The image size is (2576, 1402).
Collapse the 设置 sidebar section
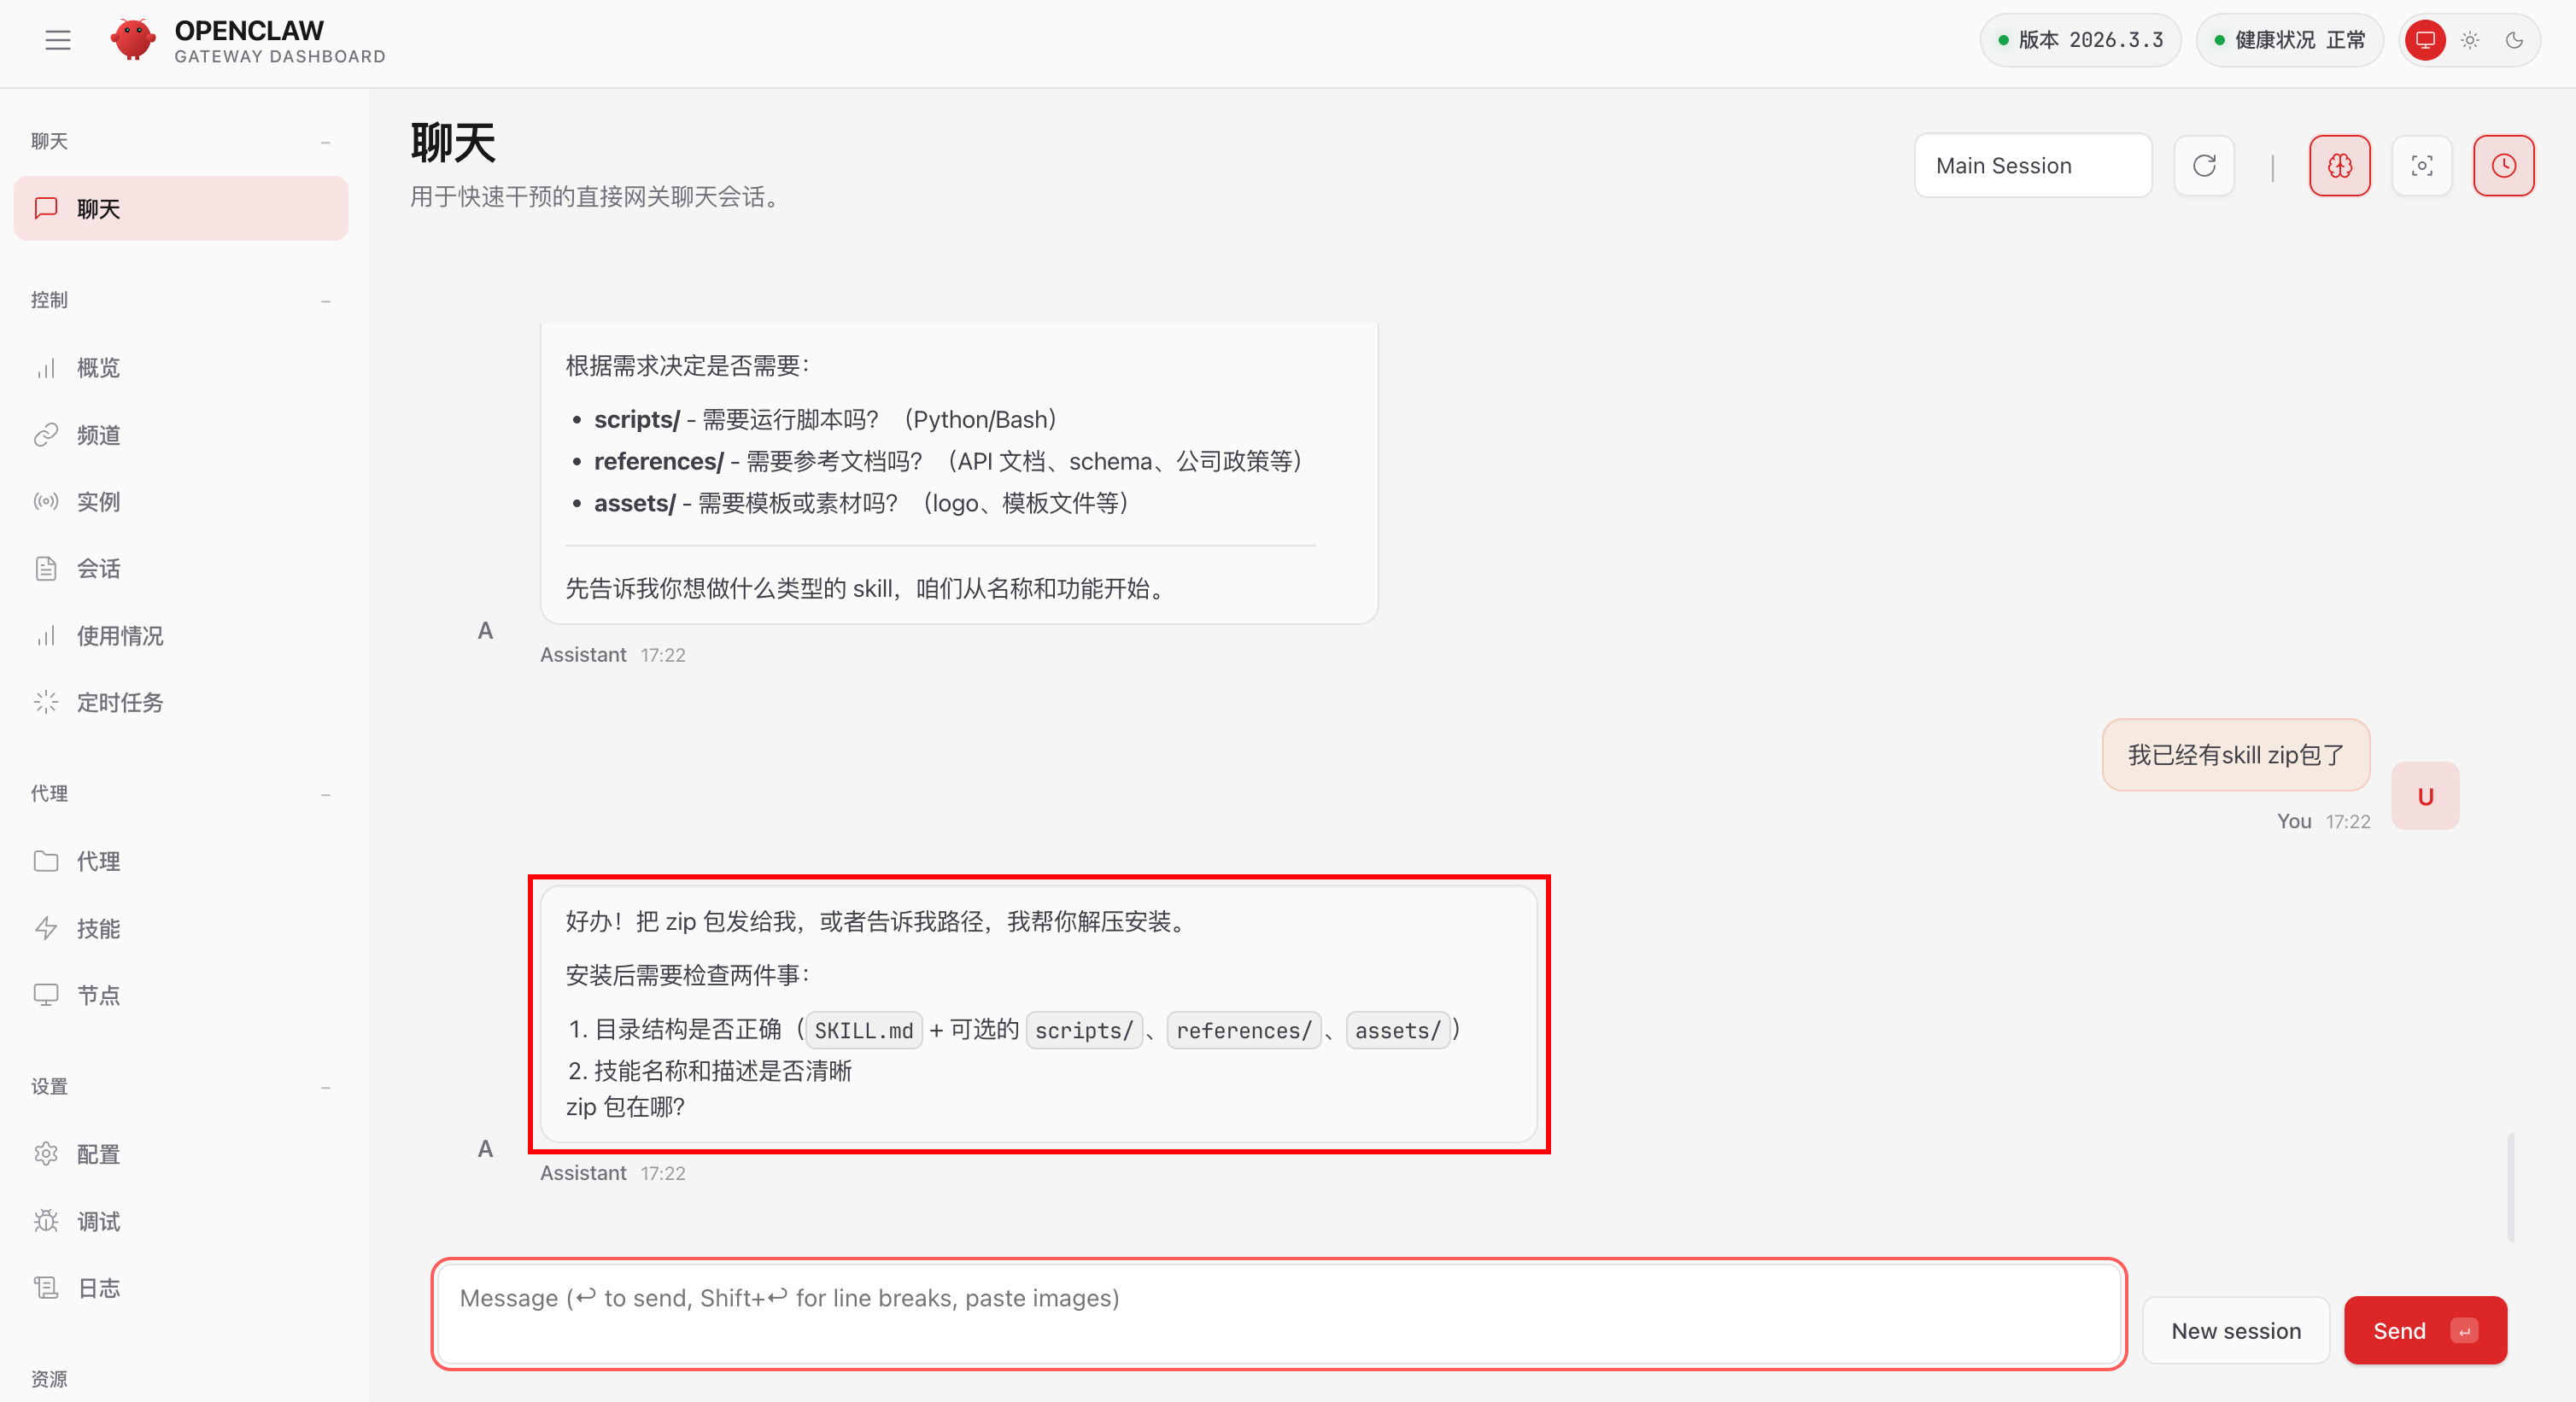point(325,1087)
